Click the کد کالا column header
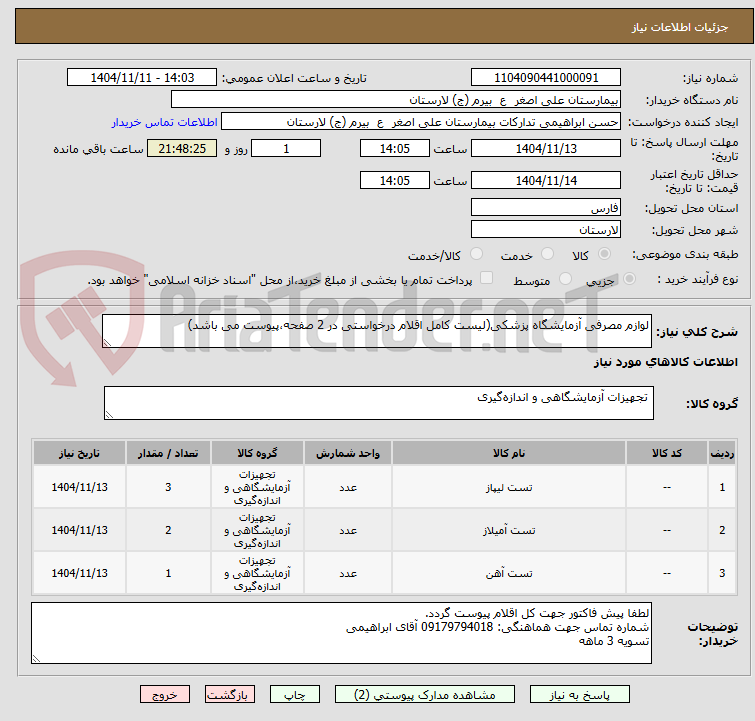 click(x=667, y=453)
